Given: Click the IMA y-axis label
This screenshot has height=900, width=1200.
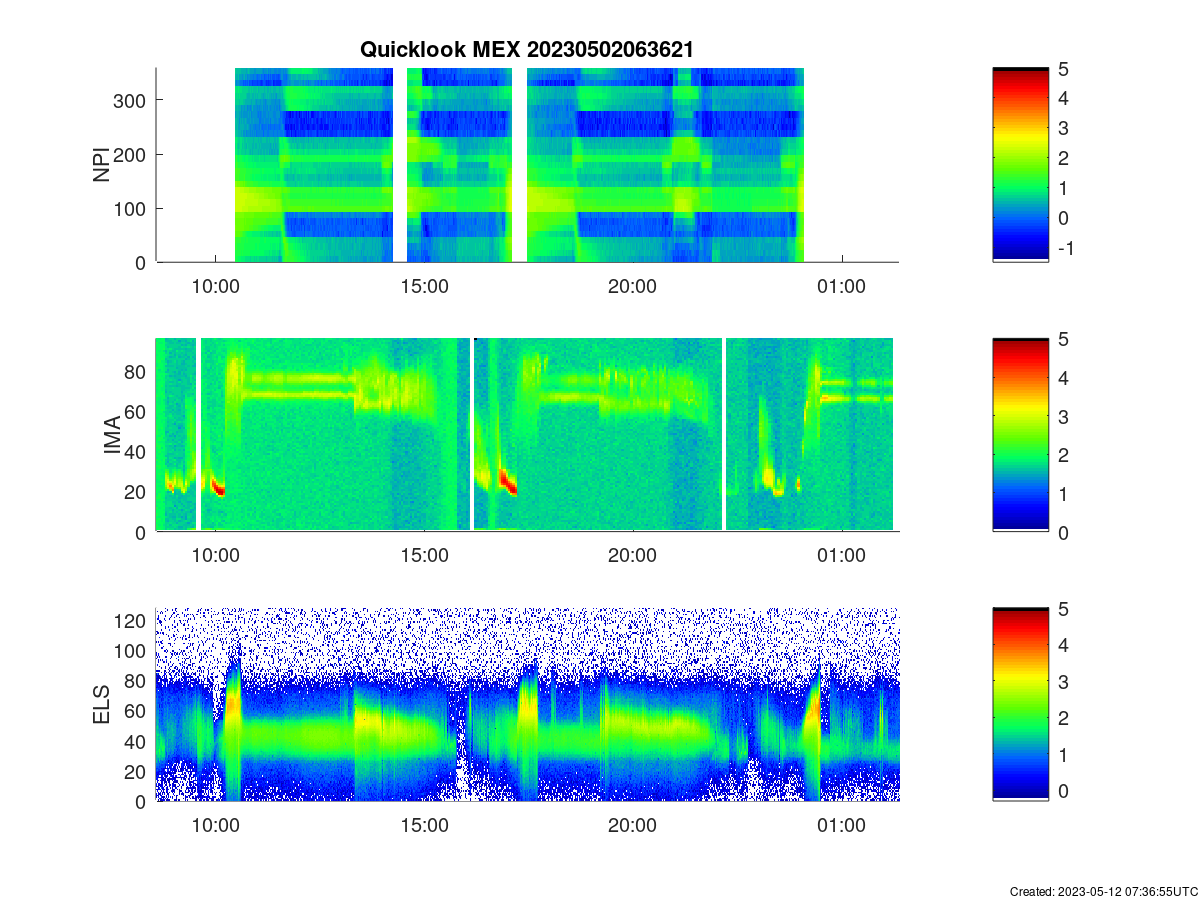Looking at the screenshot, I should 114,436.
